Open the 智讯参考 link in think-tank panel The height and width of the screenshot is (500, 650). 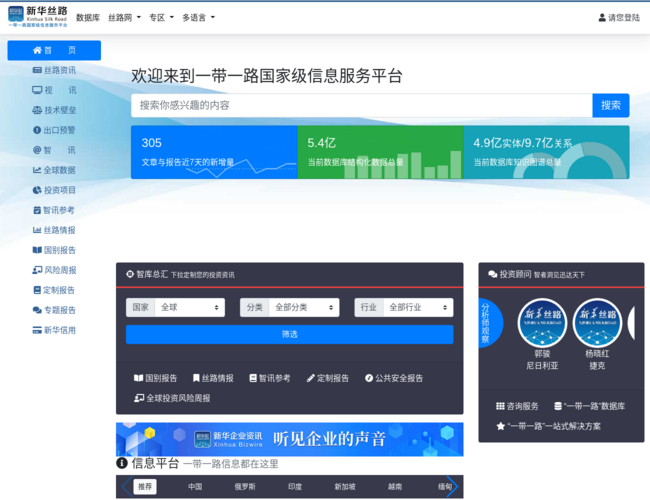click(270, 378)
